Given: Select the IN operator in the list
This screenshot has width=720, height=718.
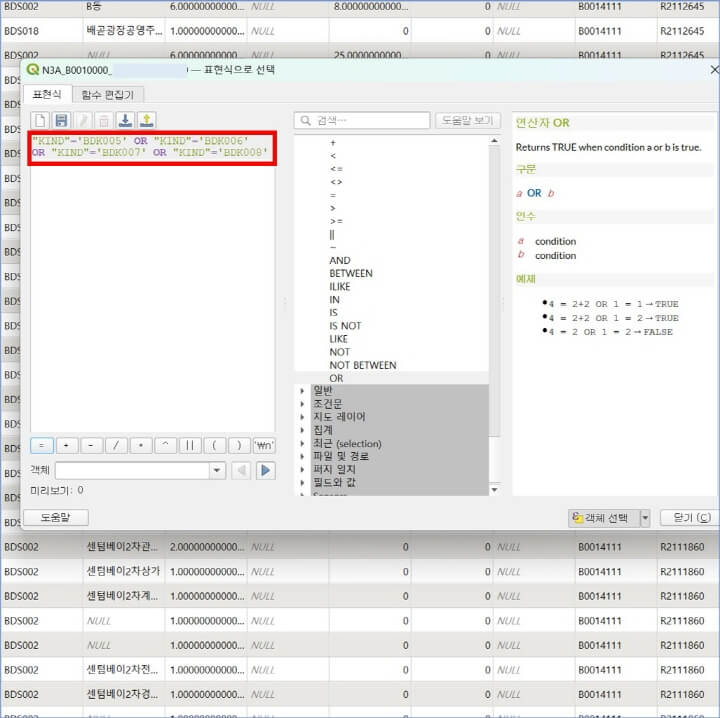Looking at the screenshot, I should click(x=334, y=299).
